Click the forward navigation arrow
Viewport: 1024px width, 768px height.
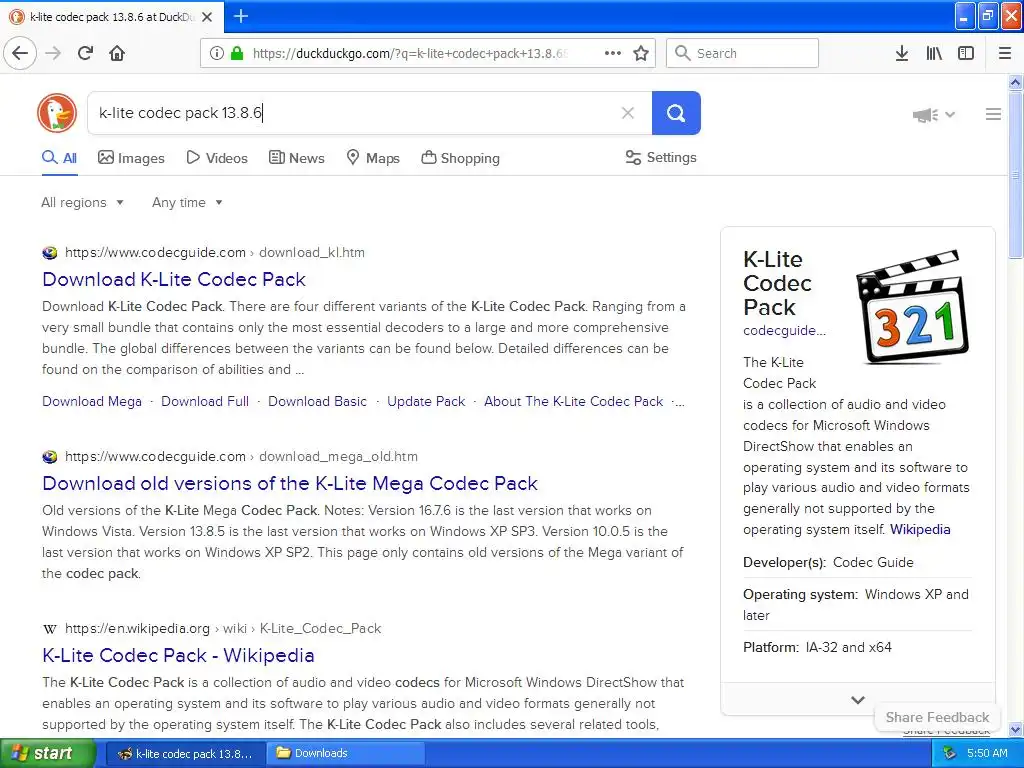pyautogui.click(x=53, y=53)
